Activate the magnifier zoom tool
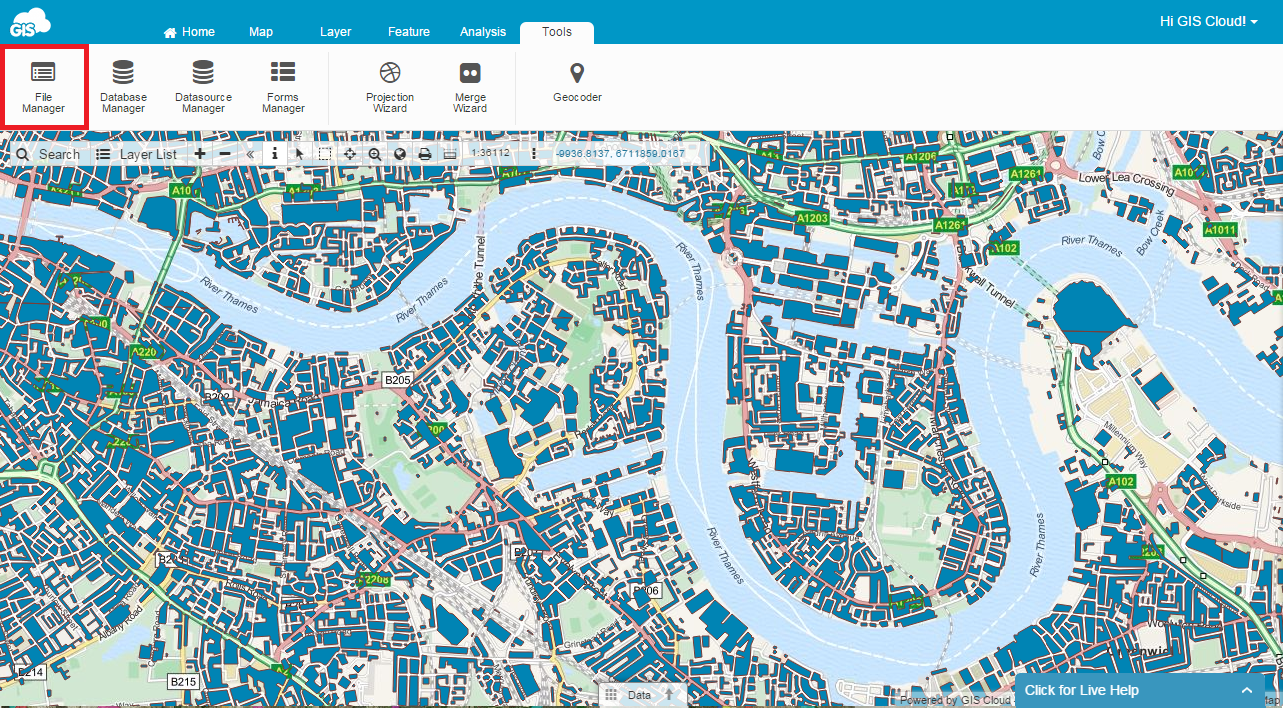This screenshot has height=708, width=1283. point(375,154)
